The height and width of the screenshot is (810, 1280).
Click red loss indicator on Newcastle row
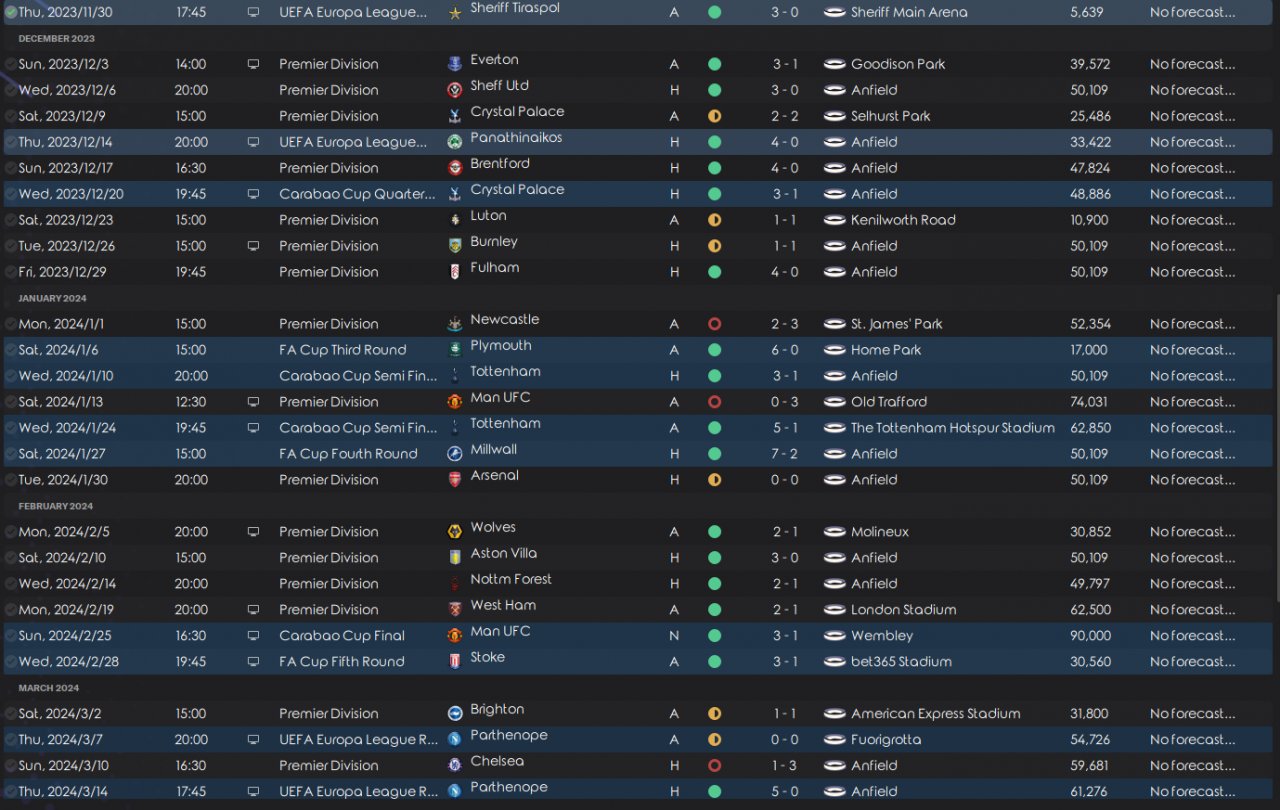714,324
